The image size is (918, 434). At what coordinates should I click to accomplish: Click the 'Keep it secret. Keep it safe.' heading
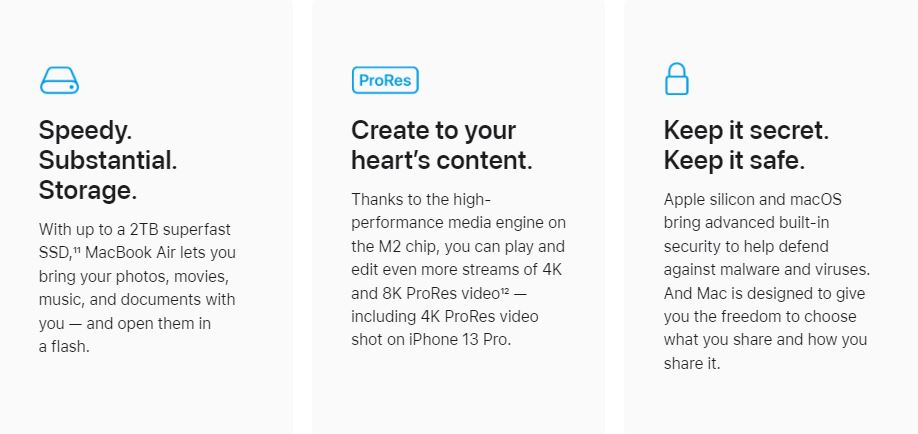(x=746, y=145)
